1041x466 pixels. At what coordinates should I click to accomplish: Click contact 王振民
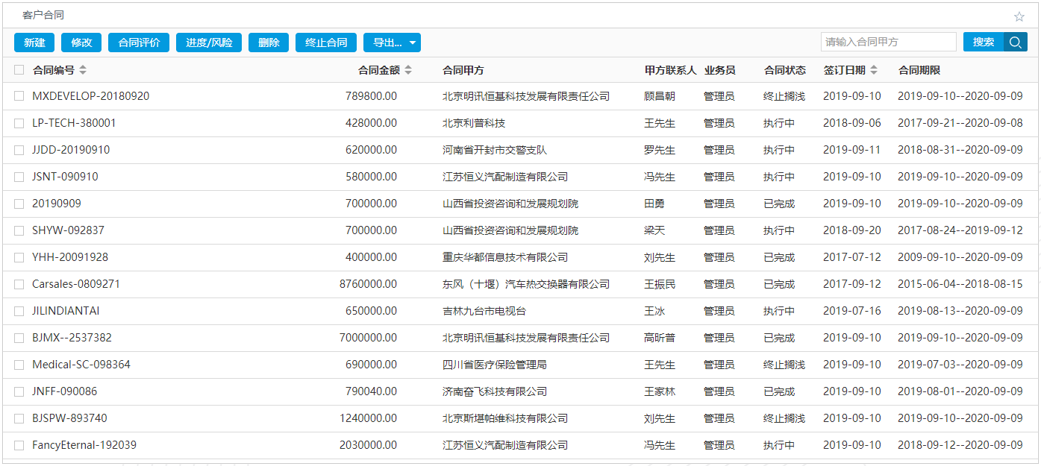click(x=660, y=284)
